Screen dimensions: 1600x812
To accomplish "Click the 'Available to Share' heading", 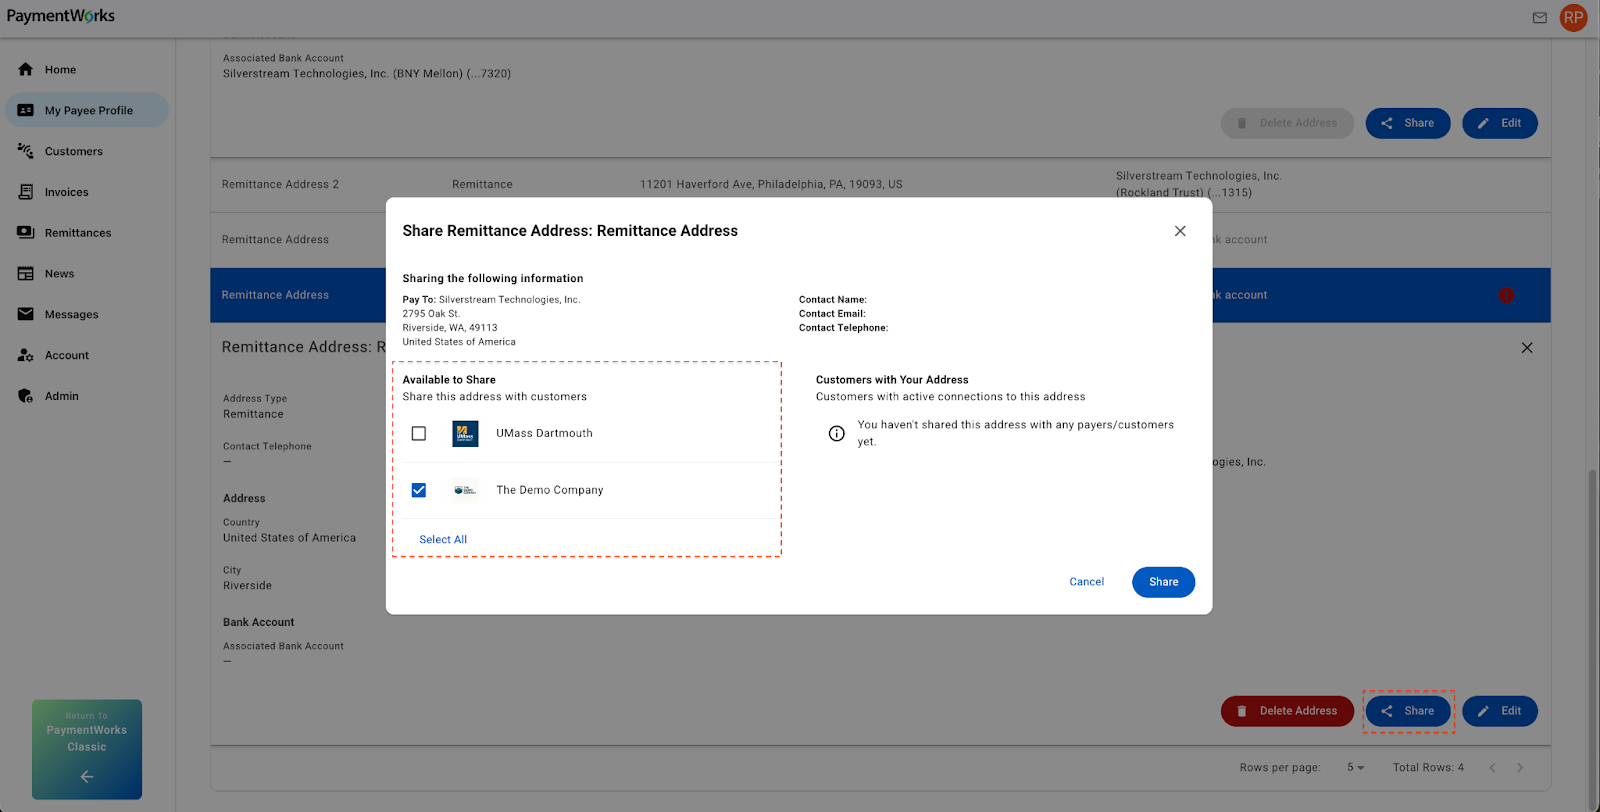I will pyautogui.click(x=449, y=380).
